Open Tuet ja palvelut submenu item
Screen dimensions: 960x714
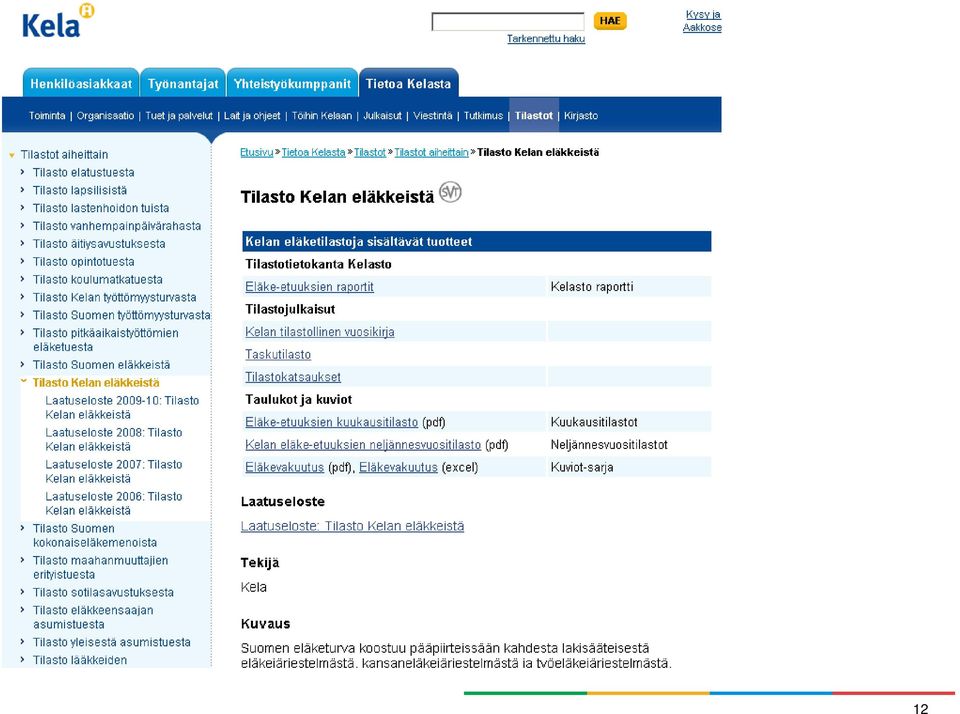pos(179,116)
